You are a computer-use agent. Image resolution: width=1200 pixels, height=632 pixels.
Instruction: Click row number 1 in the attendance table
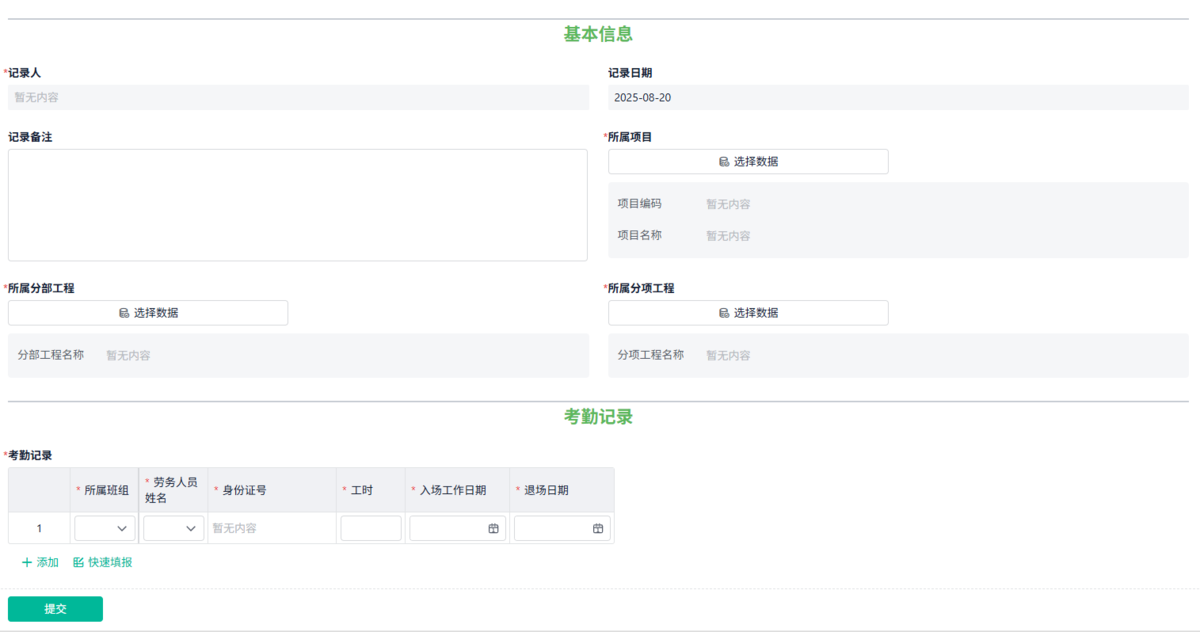point(38,528)
